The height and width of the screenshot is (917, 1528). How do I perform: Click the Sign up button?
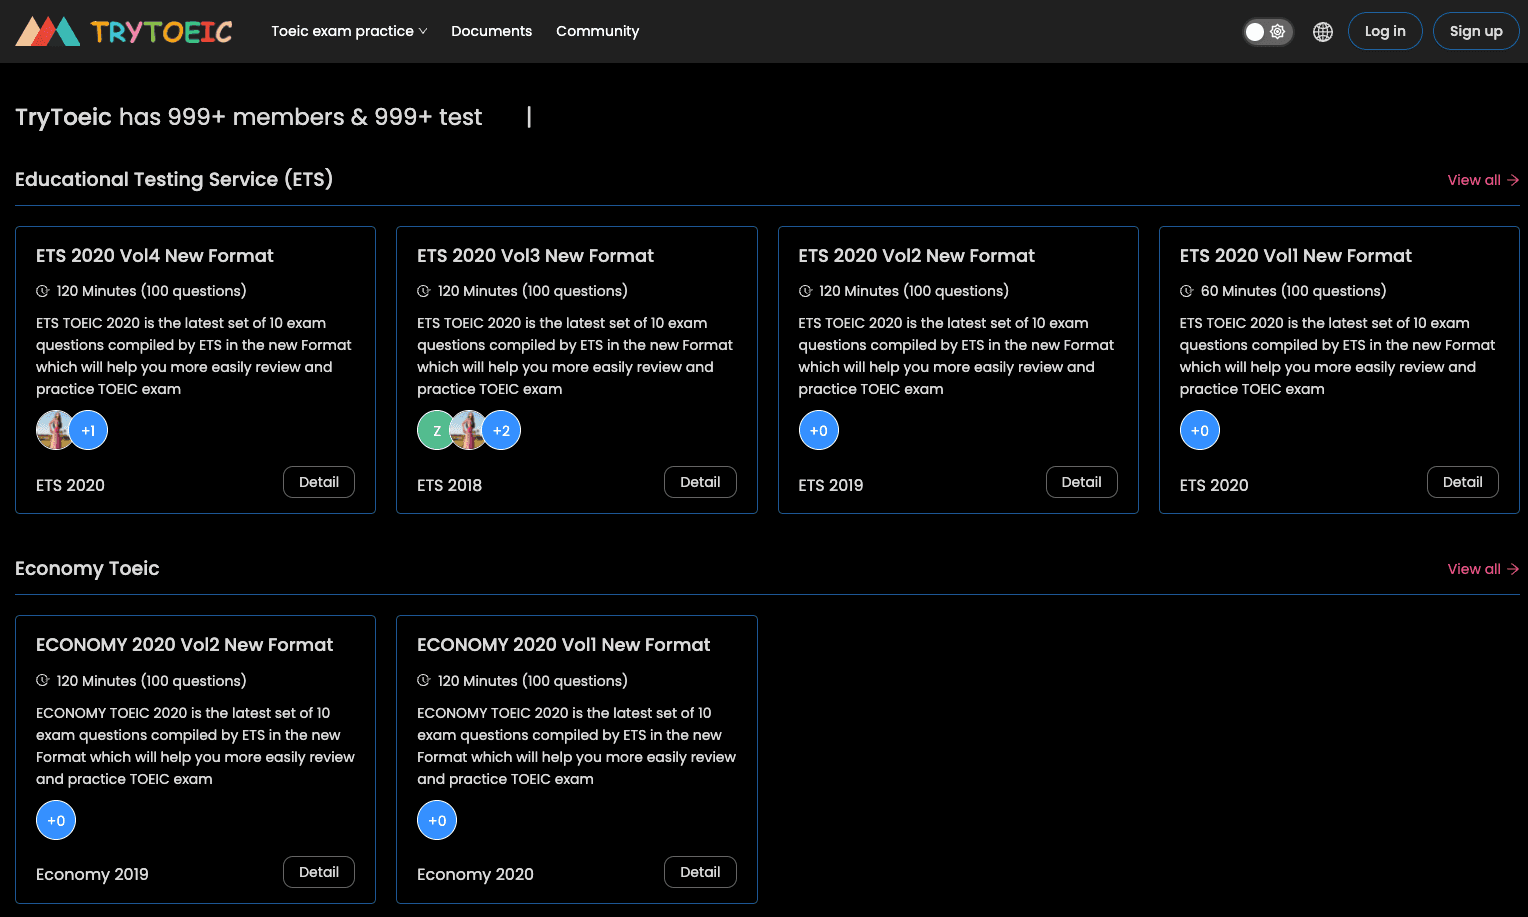(x=1476, y=31)
